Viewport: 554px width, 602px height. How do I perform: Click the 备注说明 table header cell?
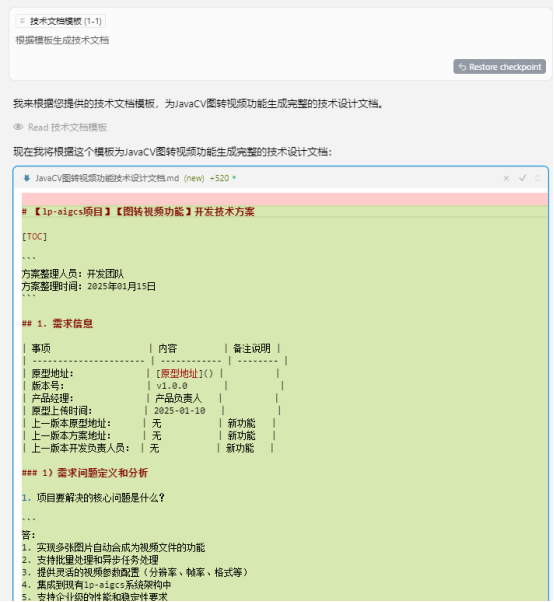pos(252,349)
